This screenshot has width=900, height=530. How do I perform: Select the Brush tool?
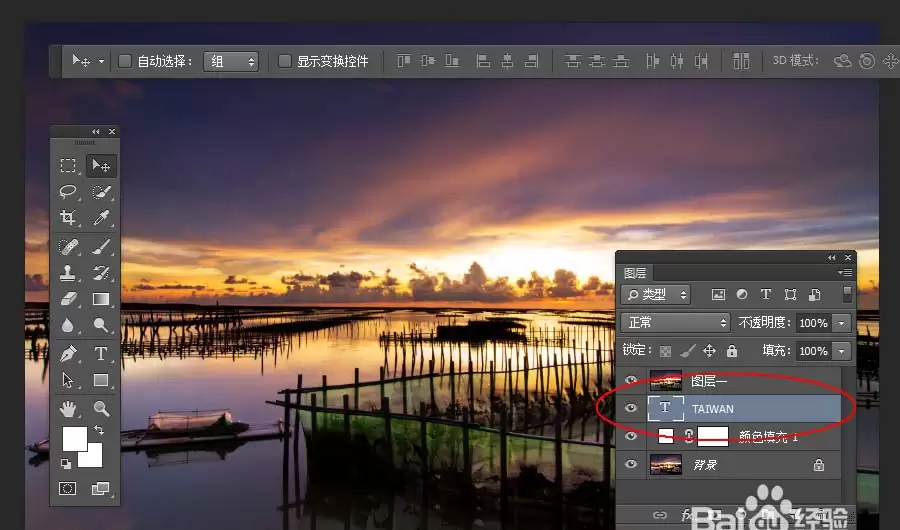tap(101, 246)
